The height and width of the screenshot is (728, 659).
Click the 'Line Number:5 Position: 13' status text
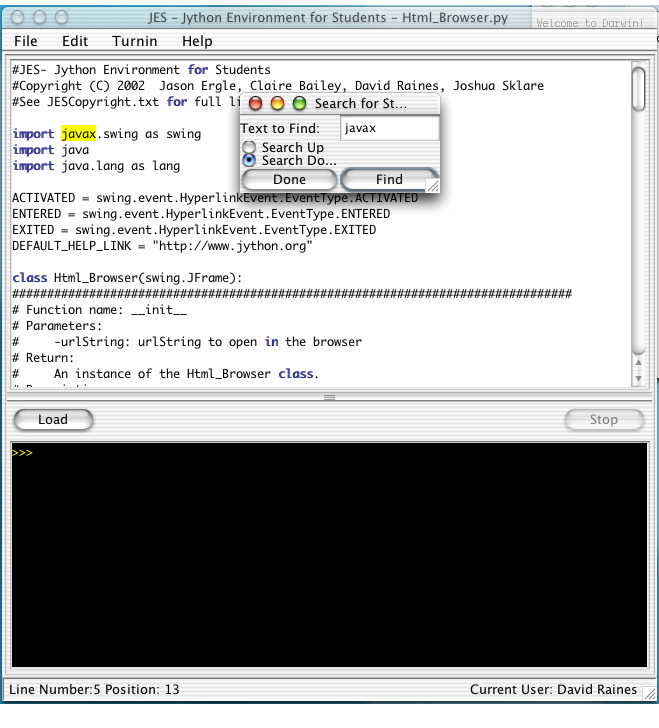pos(94,689)
